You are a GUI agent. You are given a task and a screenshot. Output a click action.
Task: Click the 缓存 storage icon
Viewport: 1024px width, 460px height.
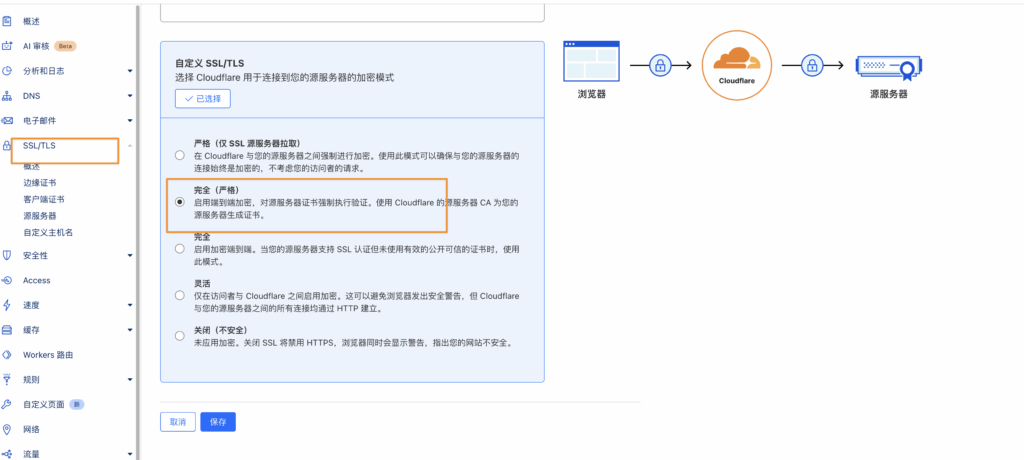[x=7, y=330]
